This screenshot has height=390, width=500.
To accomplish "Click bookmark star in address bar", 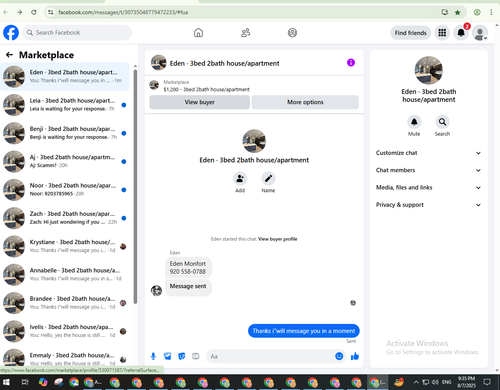I will coord(457,12).
